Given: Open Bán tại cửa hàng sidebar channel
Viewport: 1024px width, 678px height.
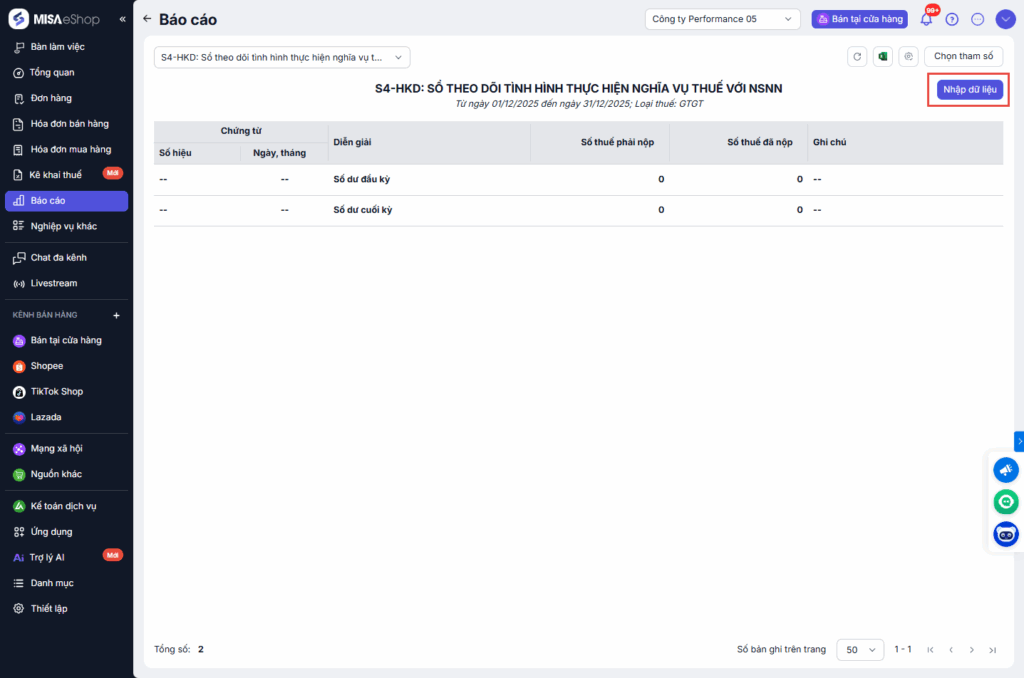Looking at the screenshot, I should (66, 340).
